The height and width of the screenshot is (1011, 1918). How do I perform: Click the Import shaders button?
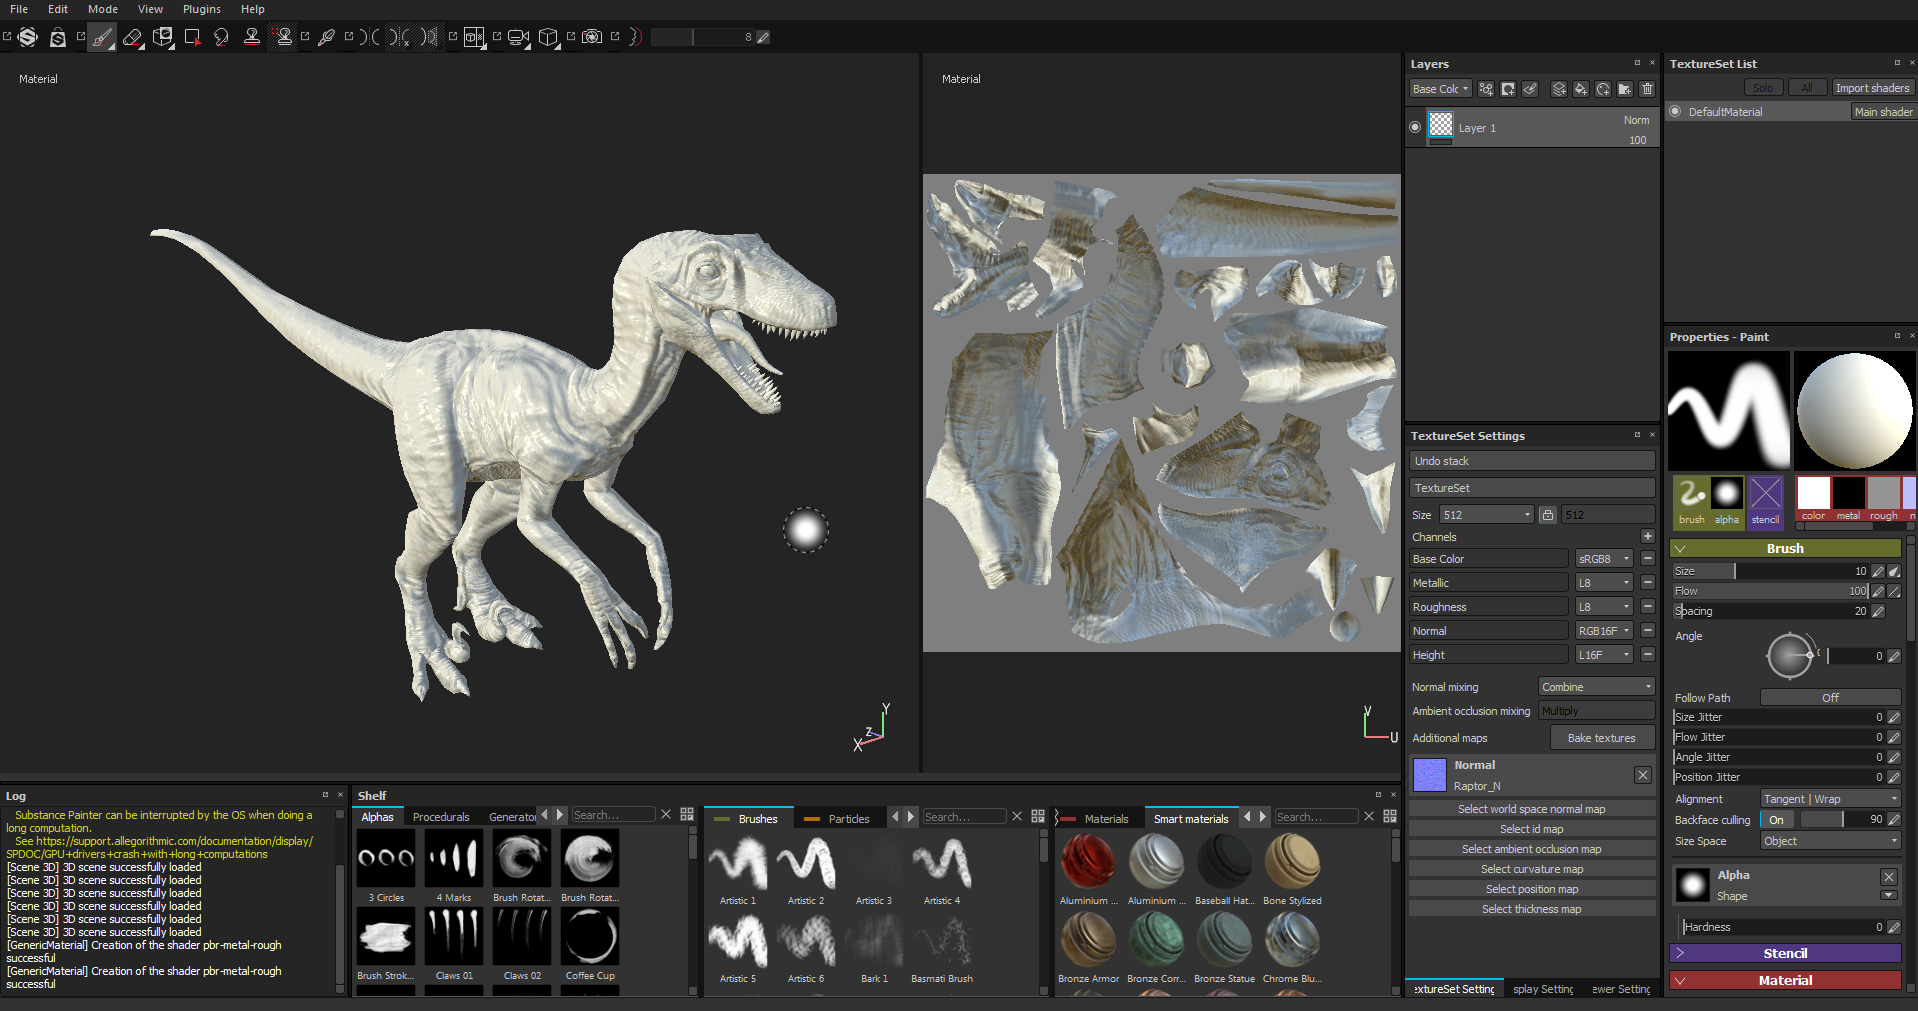tap(1871, 88)
